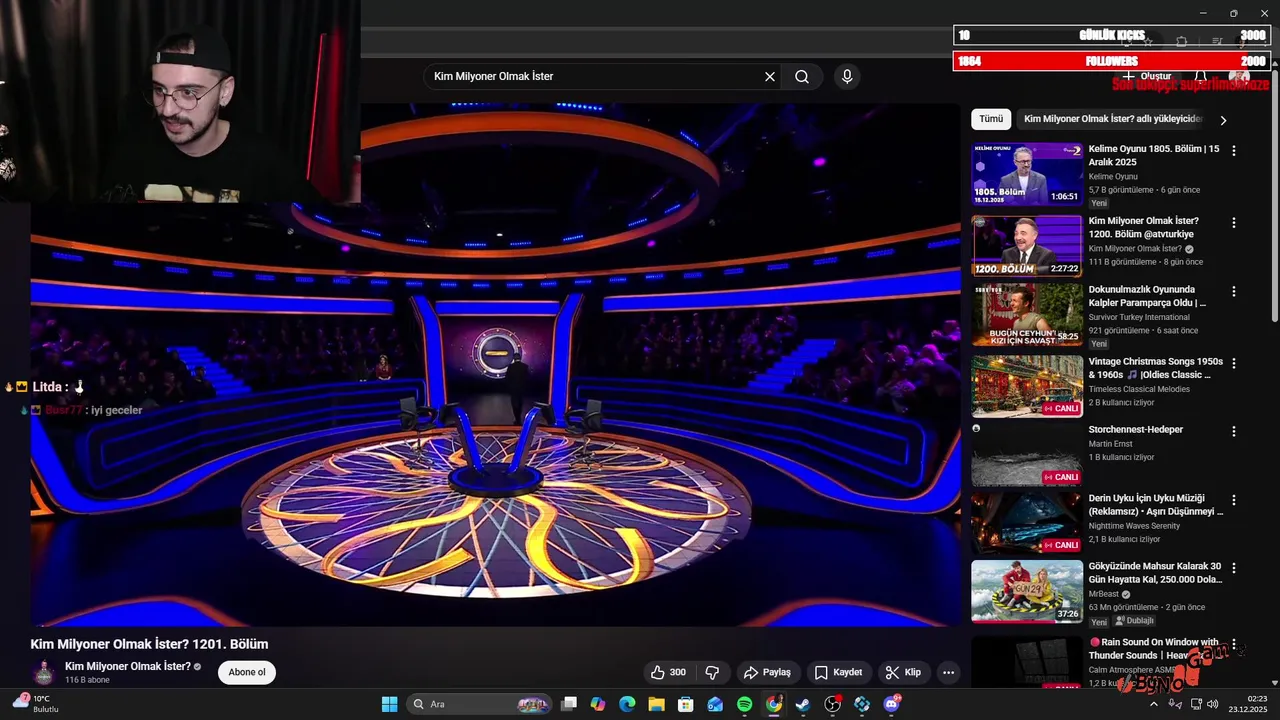Show next filter chips with arrow
1280x720 pixels.
[1222, 120]
